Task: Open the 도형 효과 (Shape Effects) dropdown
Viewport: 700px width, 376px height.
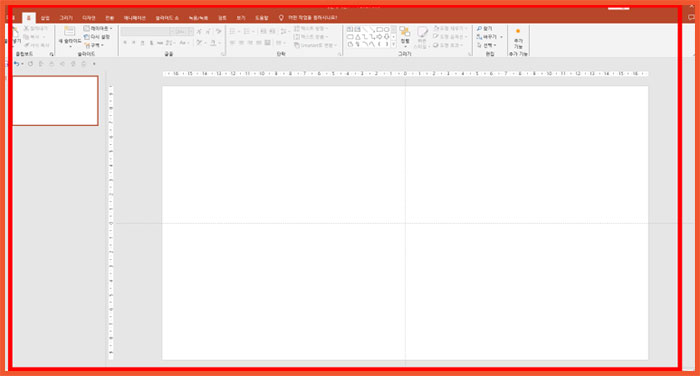Action: [448, 45]
